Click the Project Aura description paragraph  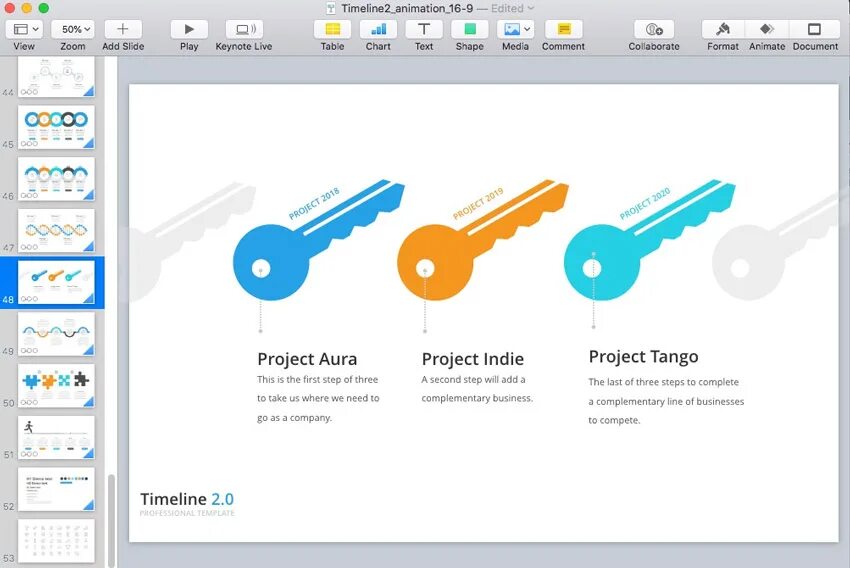click(x=318, y=398)
